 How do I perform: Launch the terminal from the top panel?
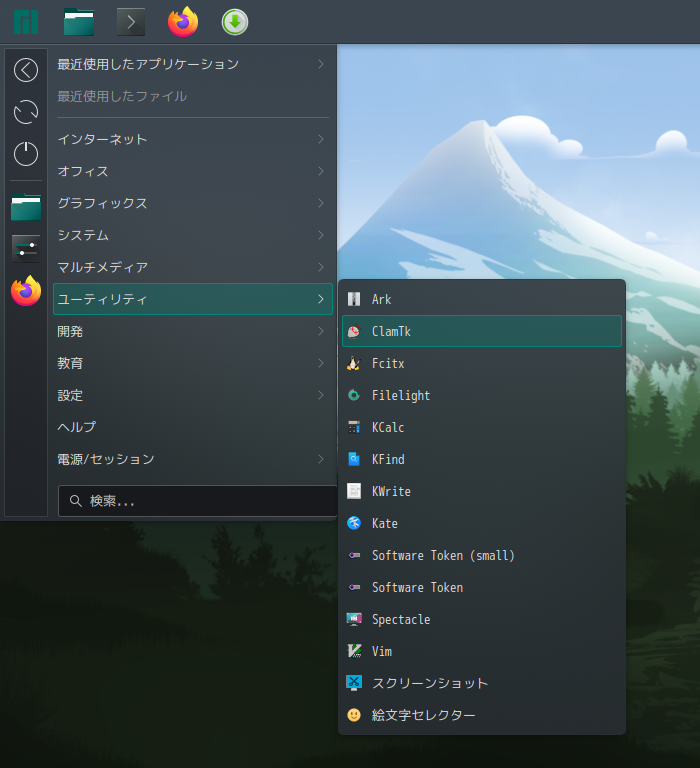(x=131, y=22)
